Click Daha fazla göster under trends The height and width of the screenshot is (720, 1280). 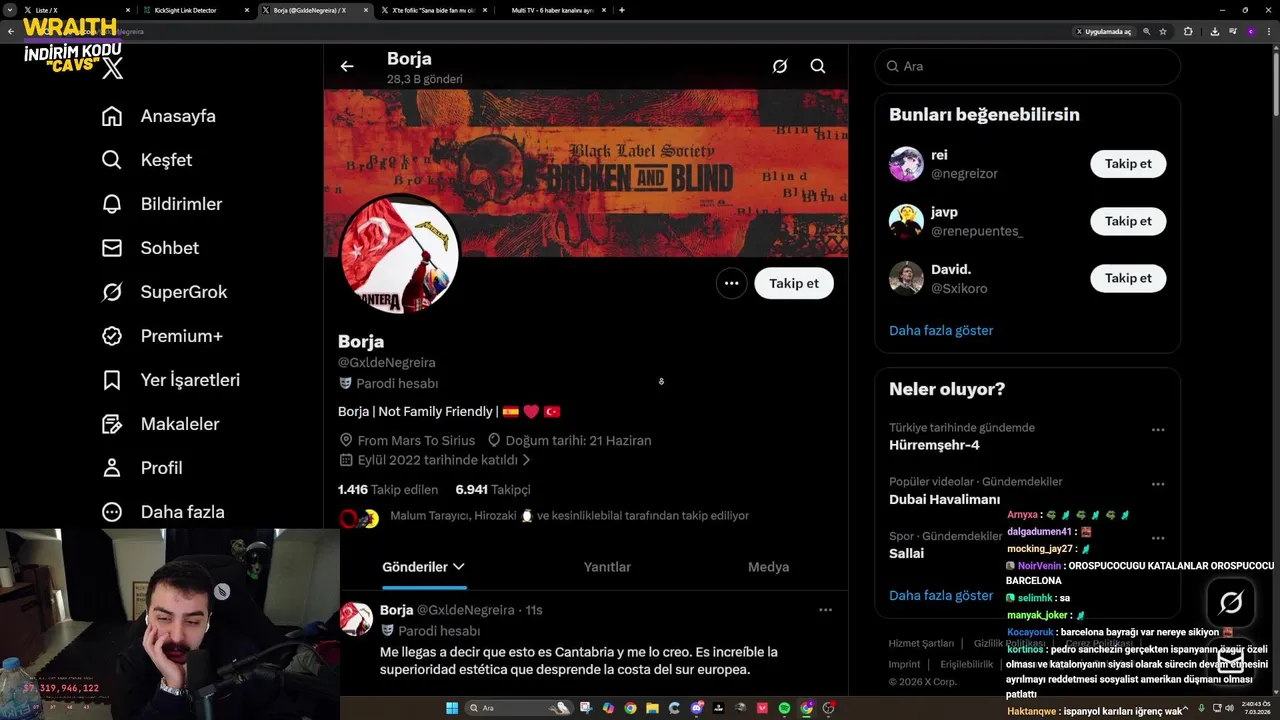pos(941,595)
